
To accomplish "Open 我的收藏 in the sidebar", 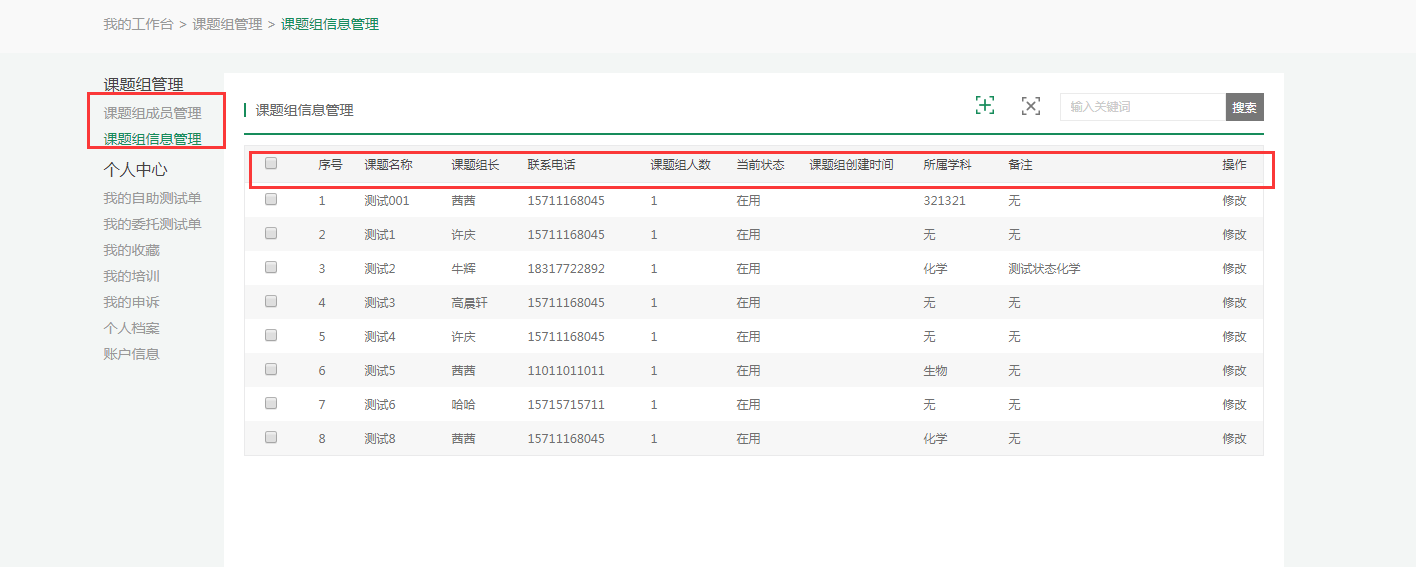I will pyautogui.click(x=131, y=250).
